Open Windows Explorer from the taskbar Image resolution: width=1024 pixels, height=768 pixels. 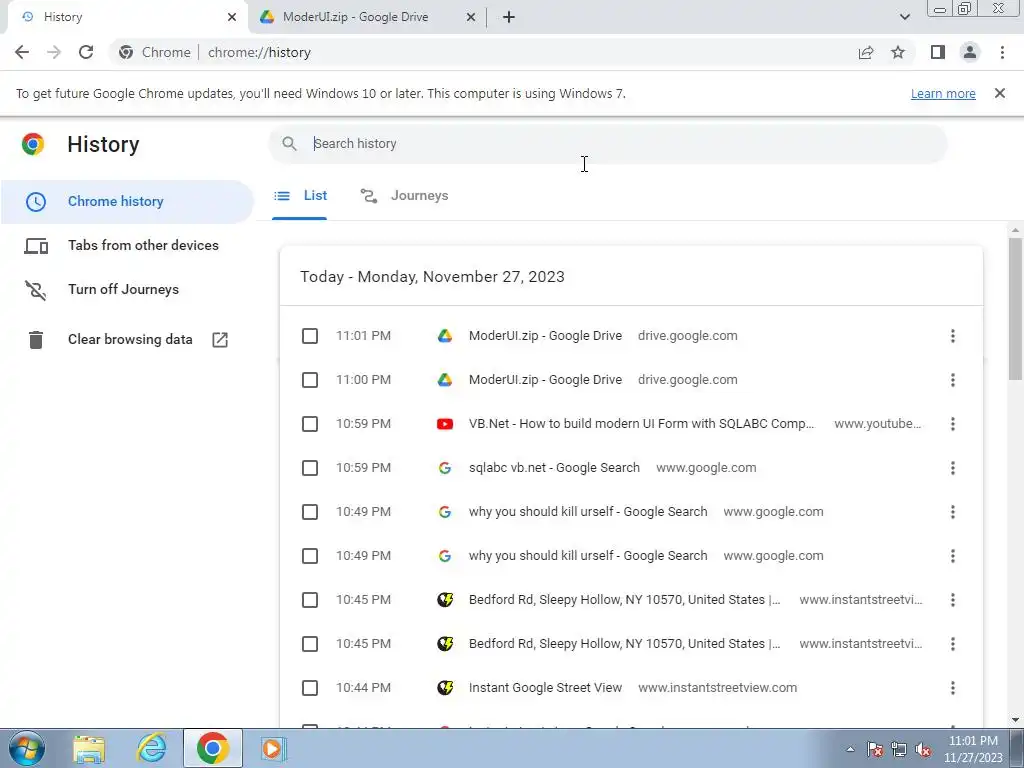89,748
